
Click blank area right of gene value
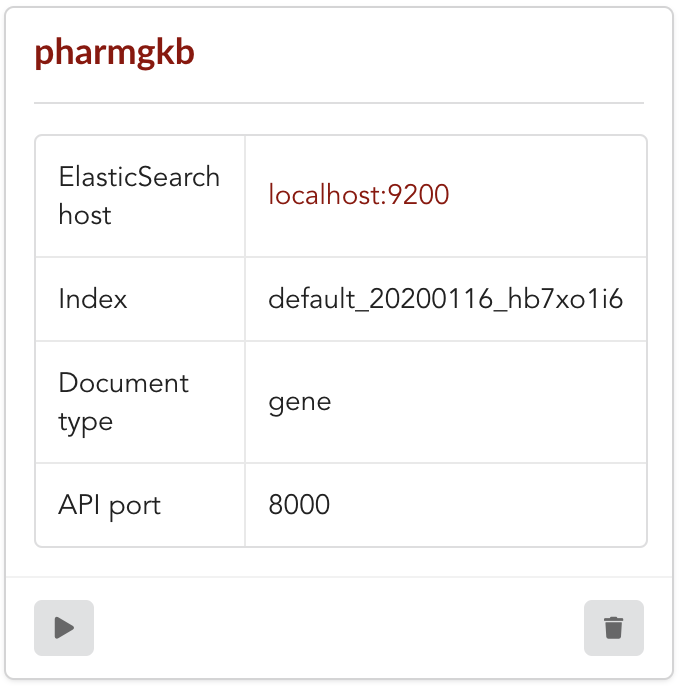coord(488,402)
